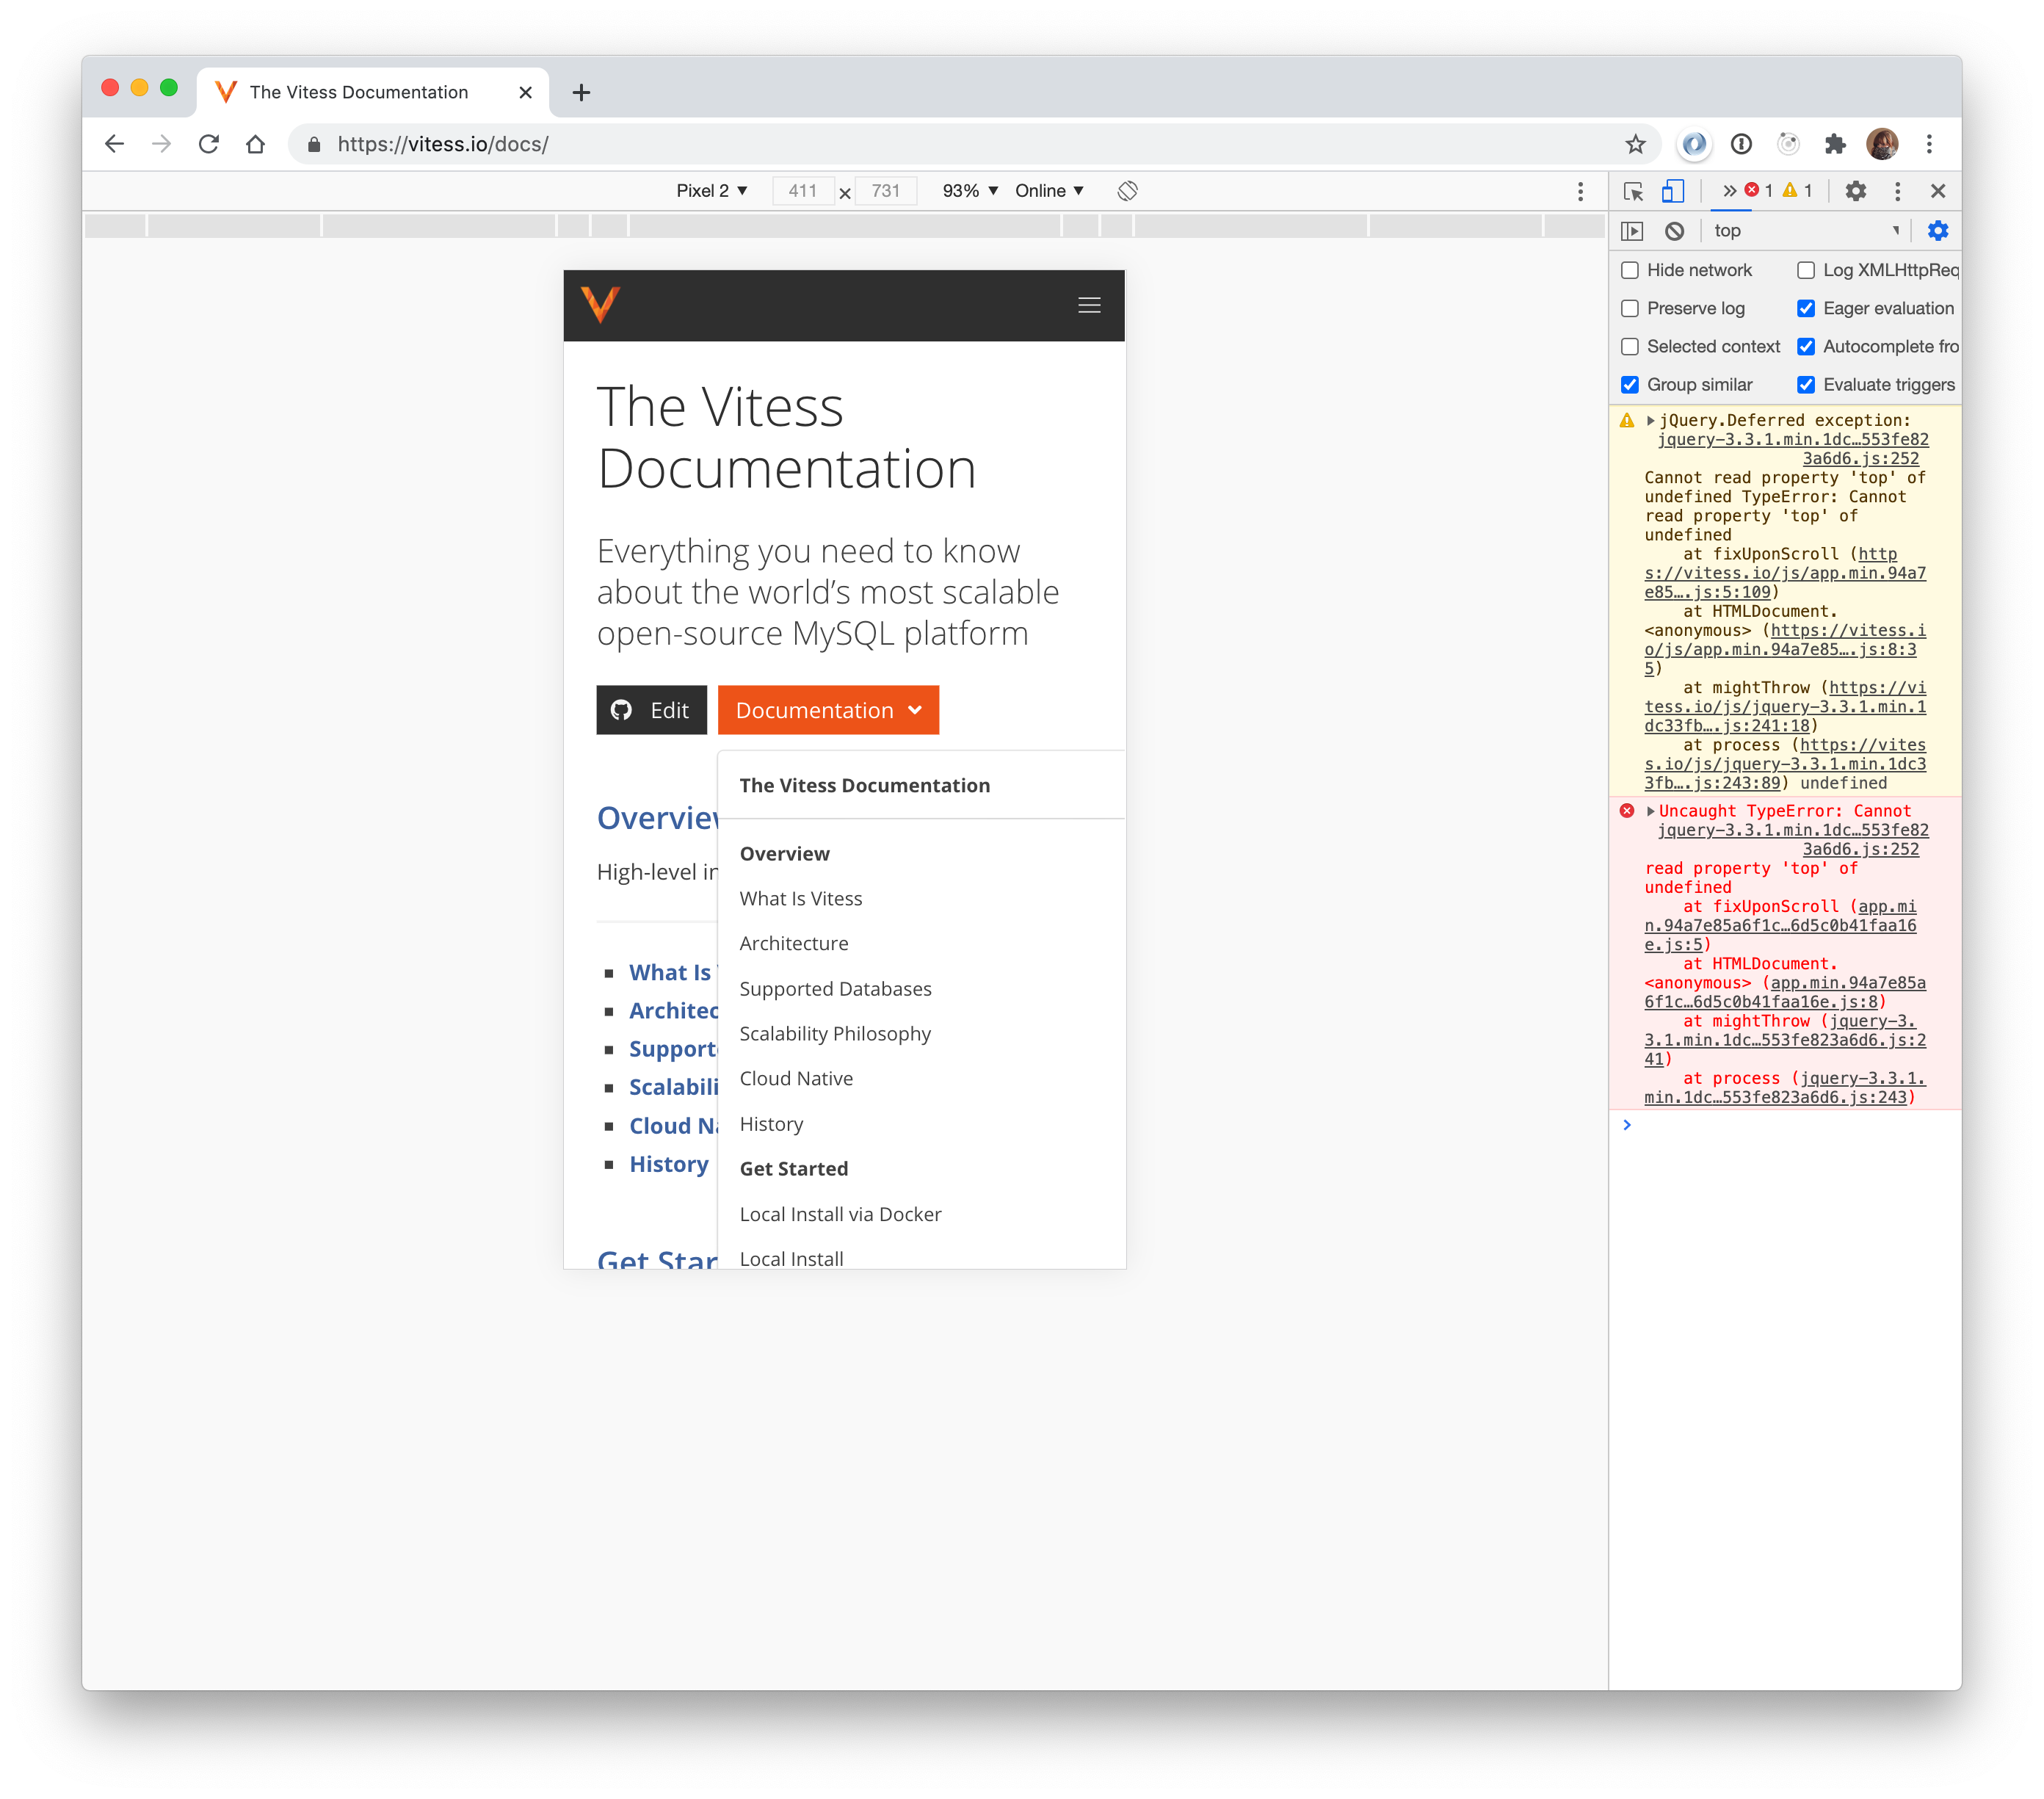
Task: Open the Chrome extensions puzzle icon
Action: click(1834, 144)
